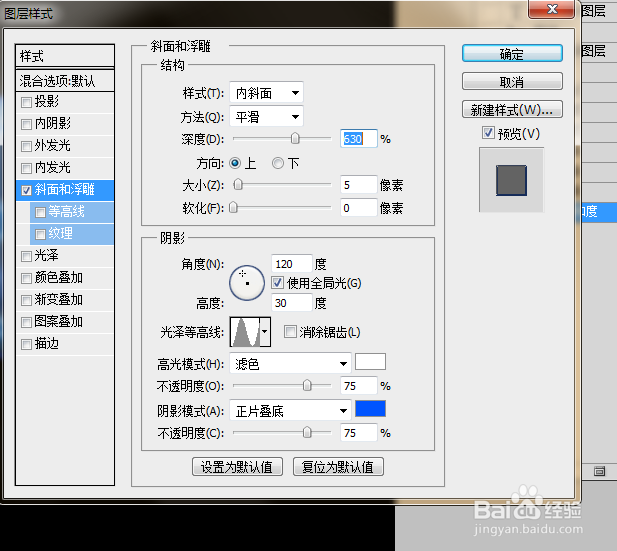
Task: Click the 深度 depth slider handle
Action: 295,139
